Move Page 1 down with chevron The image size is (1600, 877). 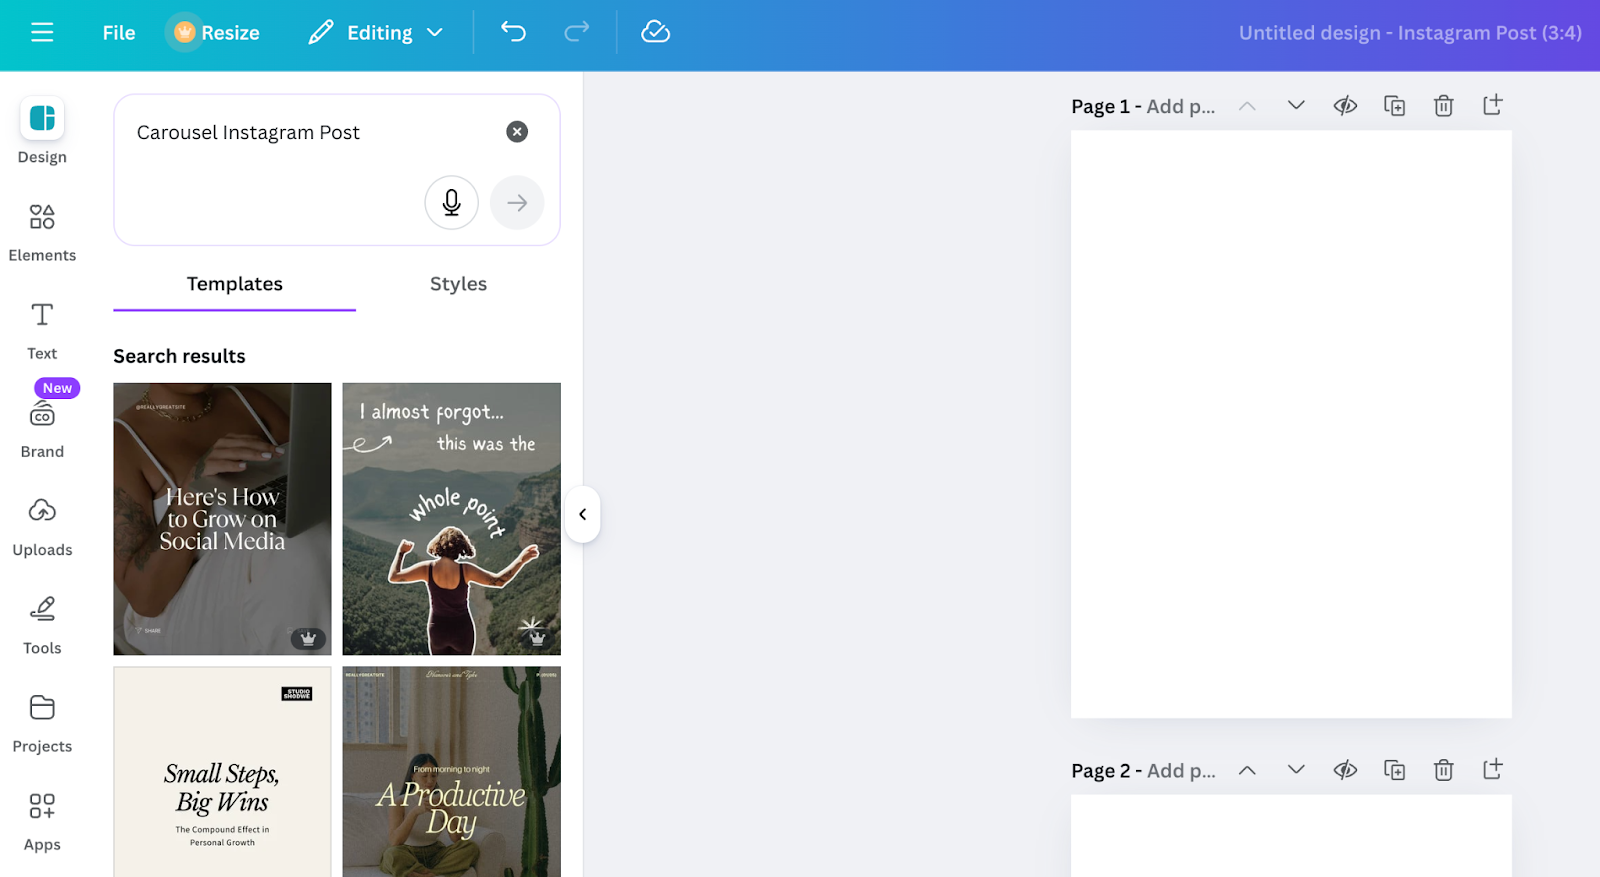[1296, 106]
